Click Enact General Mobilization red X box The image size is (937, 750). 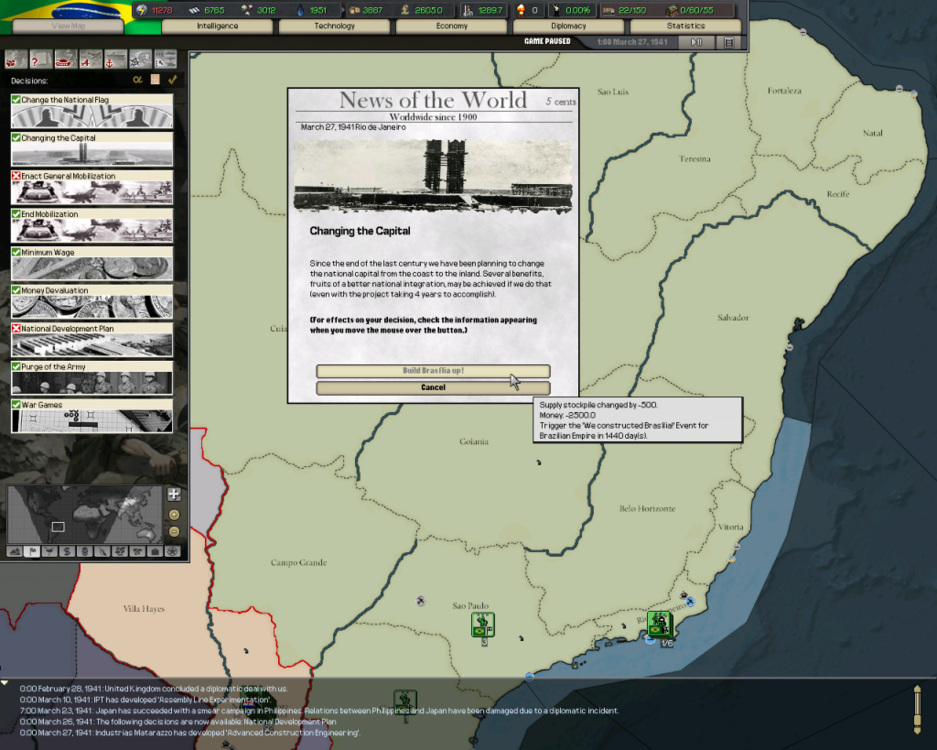[x=16, y=176]
